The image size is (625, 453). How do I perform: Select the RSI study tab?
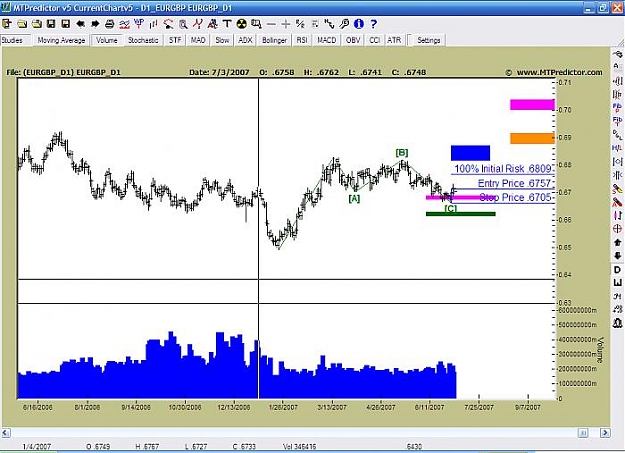[x=302, y=40]
